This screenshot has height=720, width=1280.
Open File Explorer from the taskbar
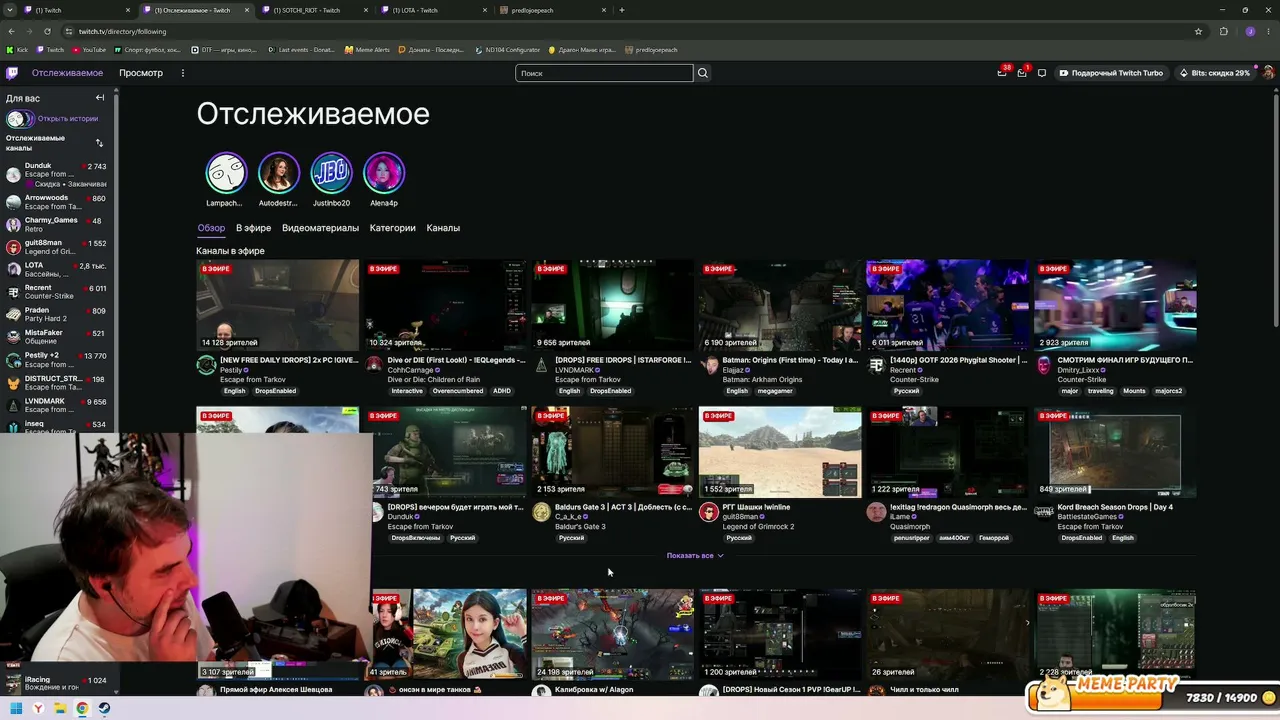point(60,708)
